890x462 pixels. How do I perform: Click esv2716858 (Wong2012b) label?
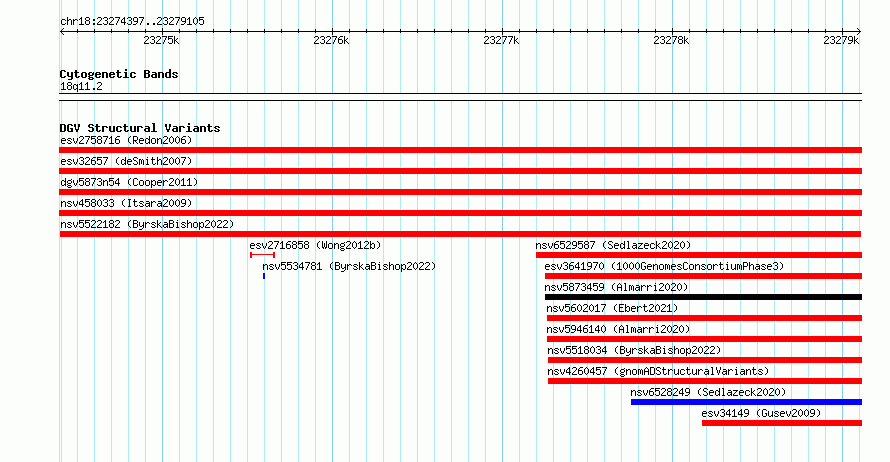316,245
